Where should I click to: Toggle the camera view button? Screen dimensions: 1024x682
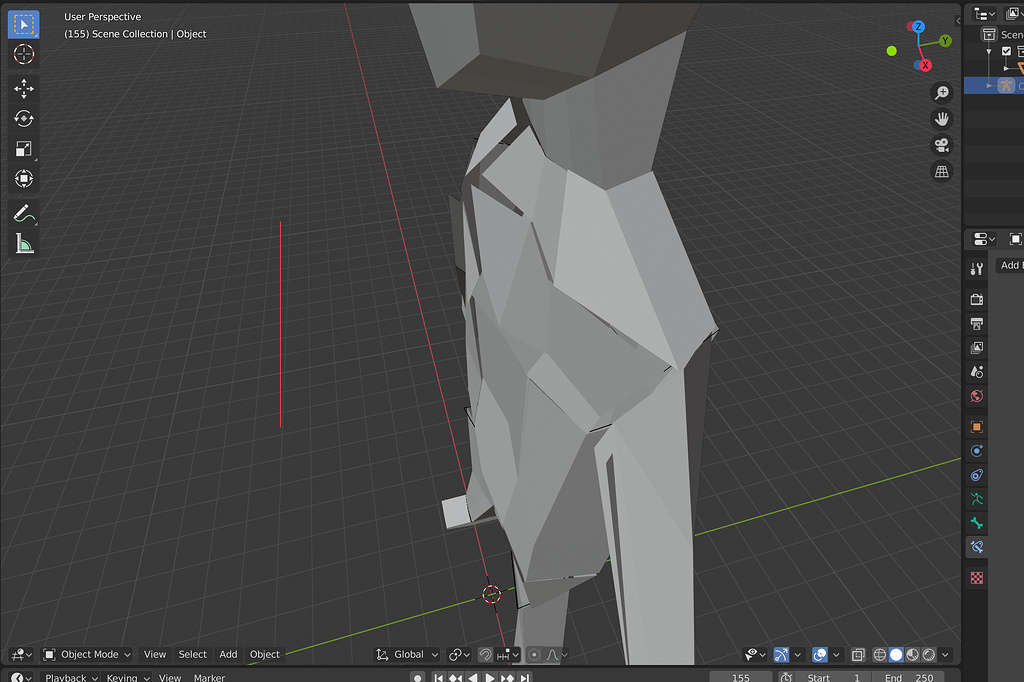941,145
